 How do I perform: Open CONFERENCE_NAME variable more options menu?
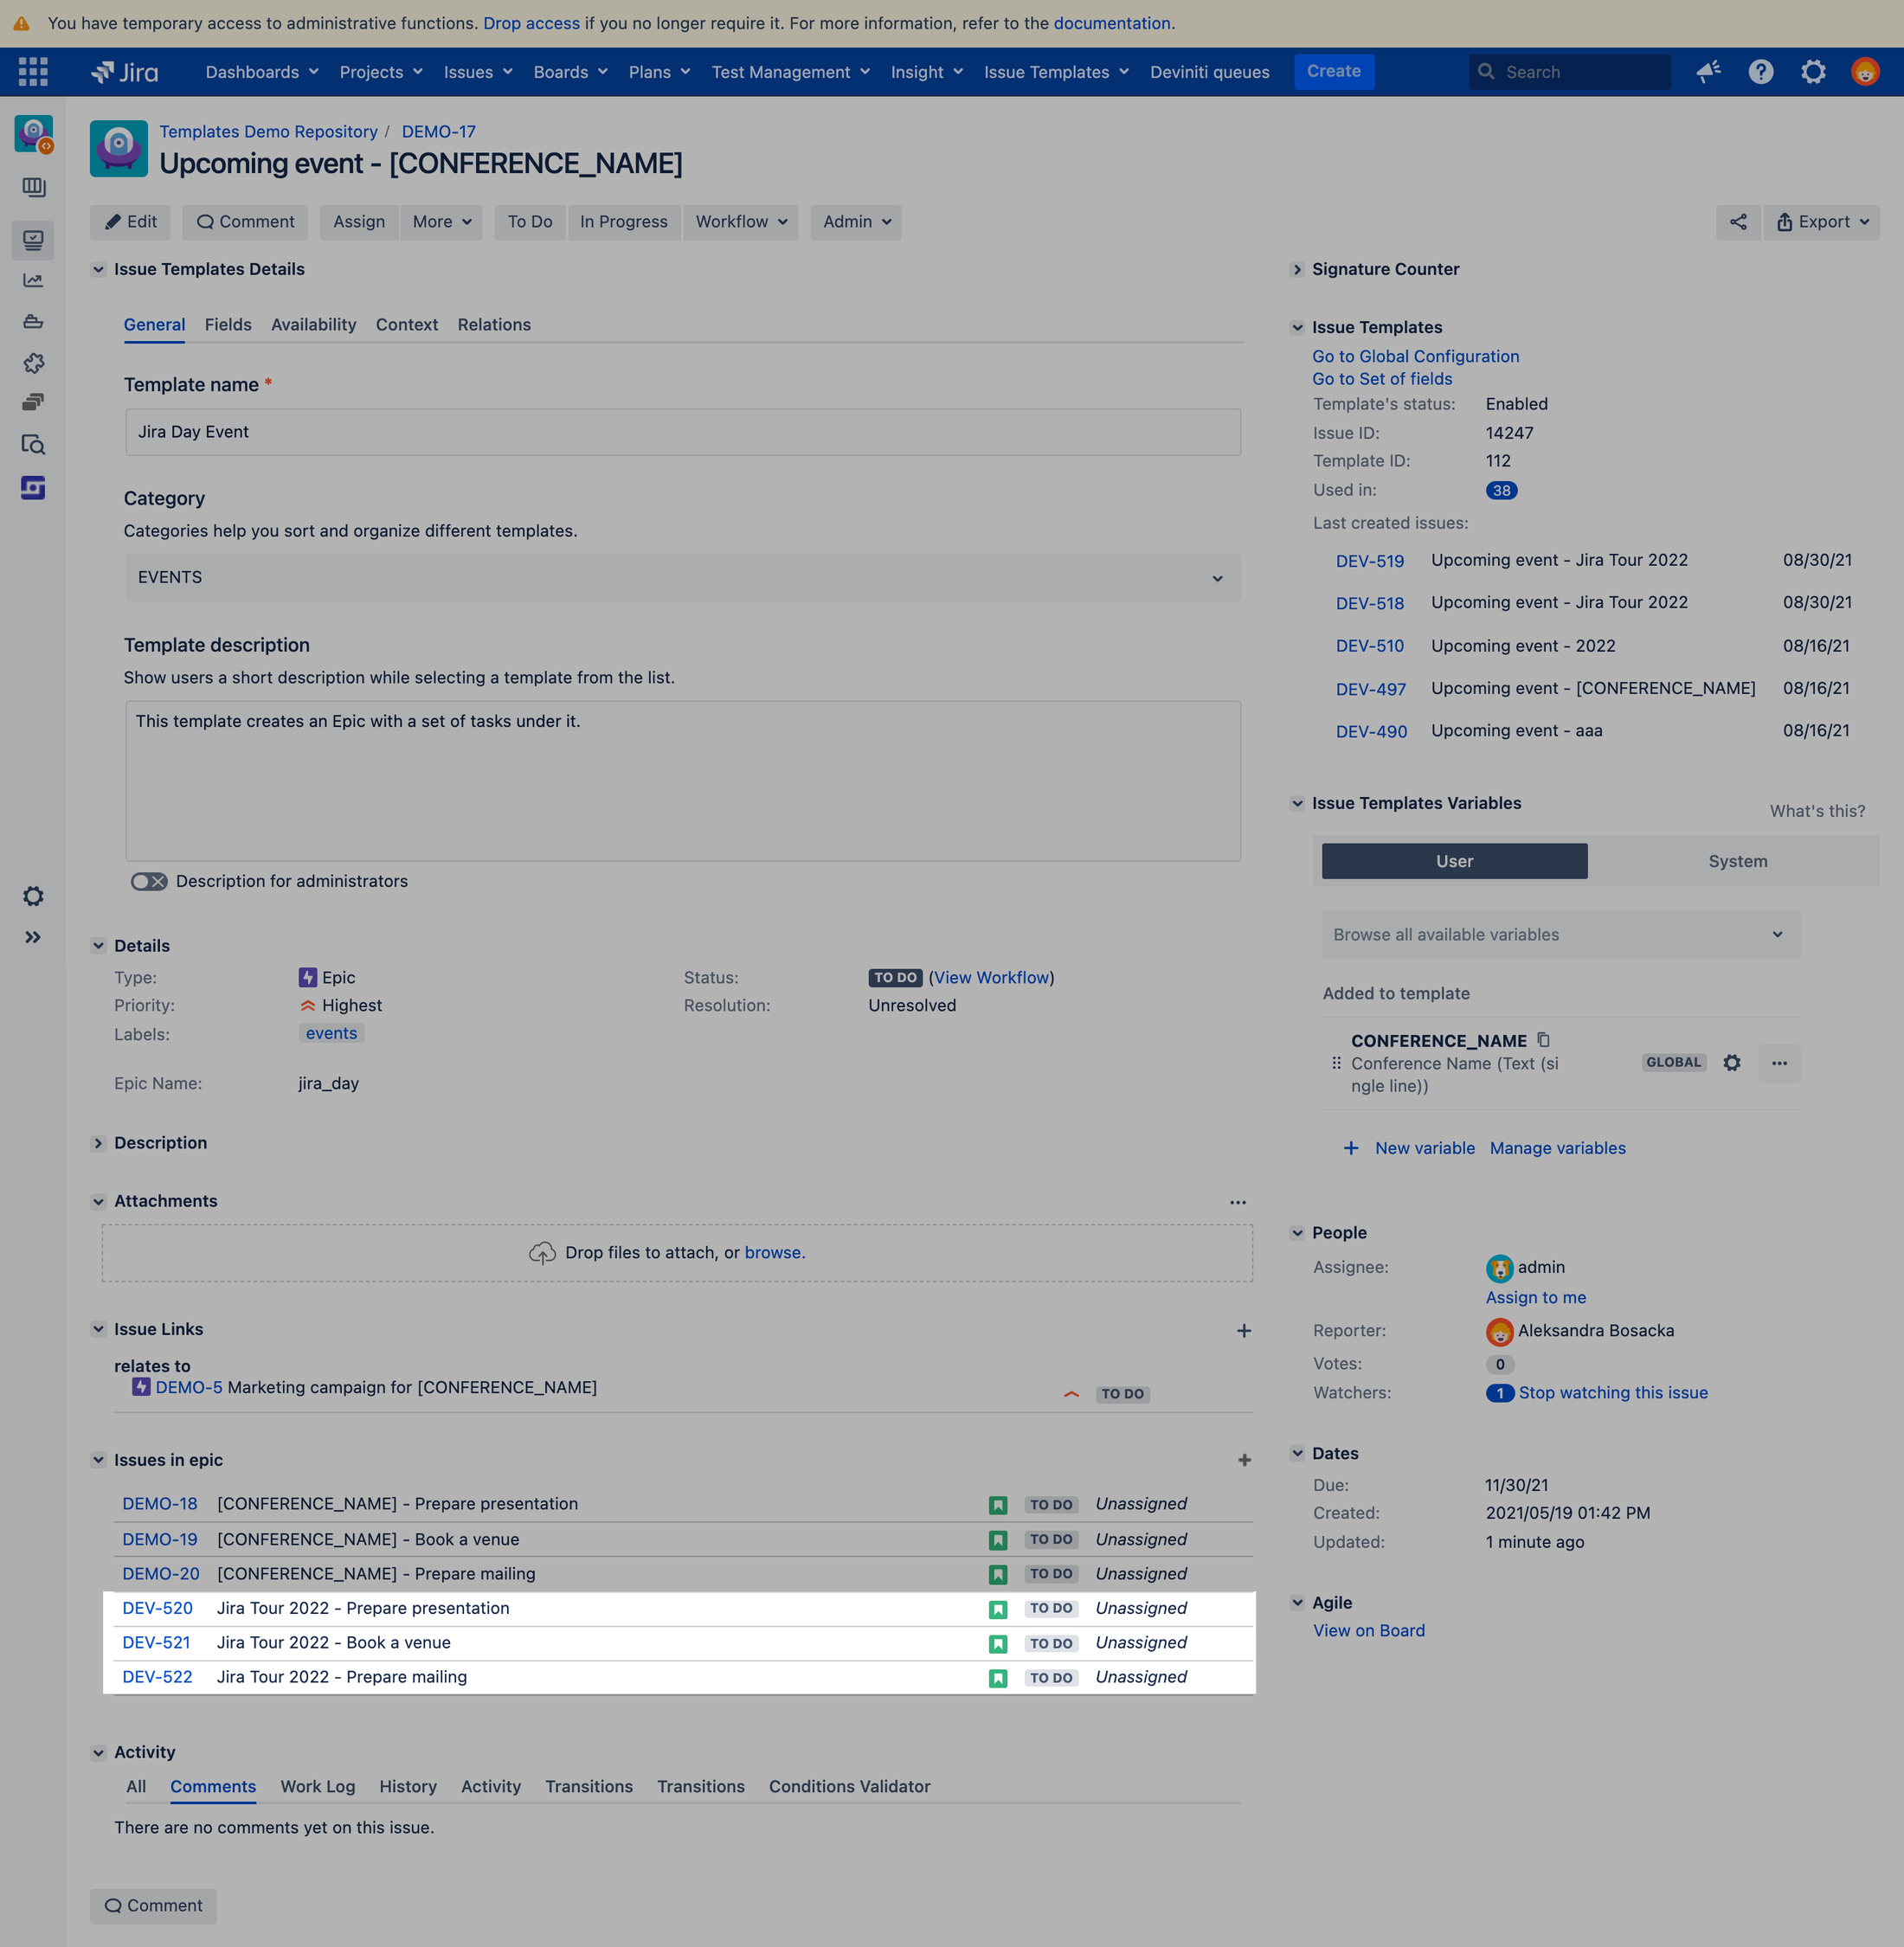(1779, 1063)
